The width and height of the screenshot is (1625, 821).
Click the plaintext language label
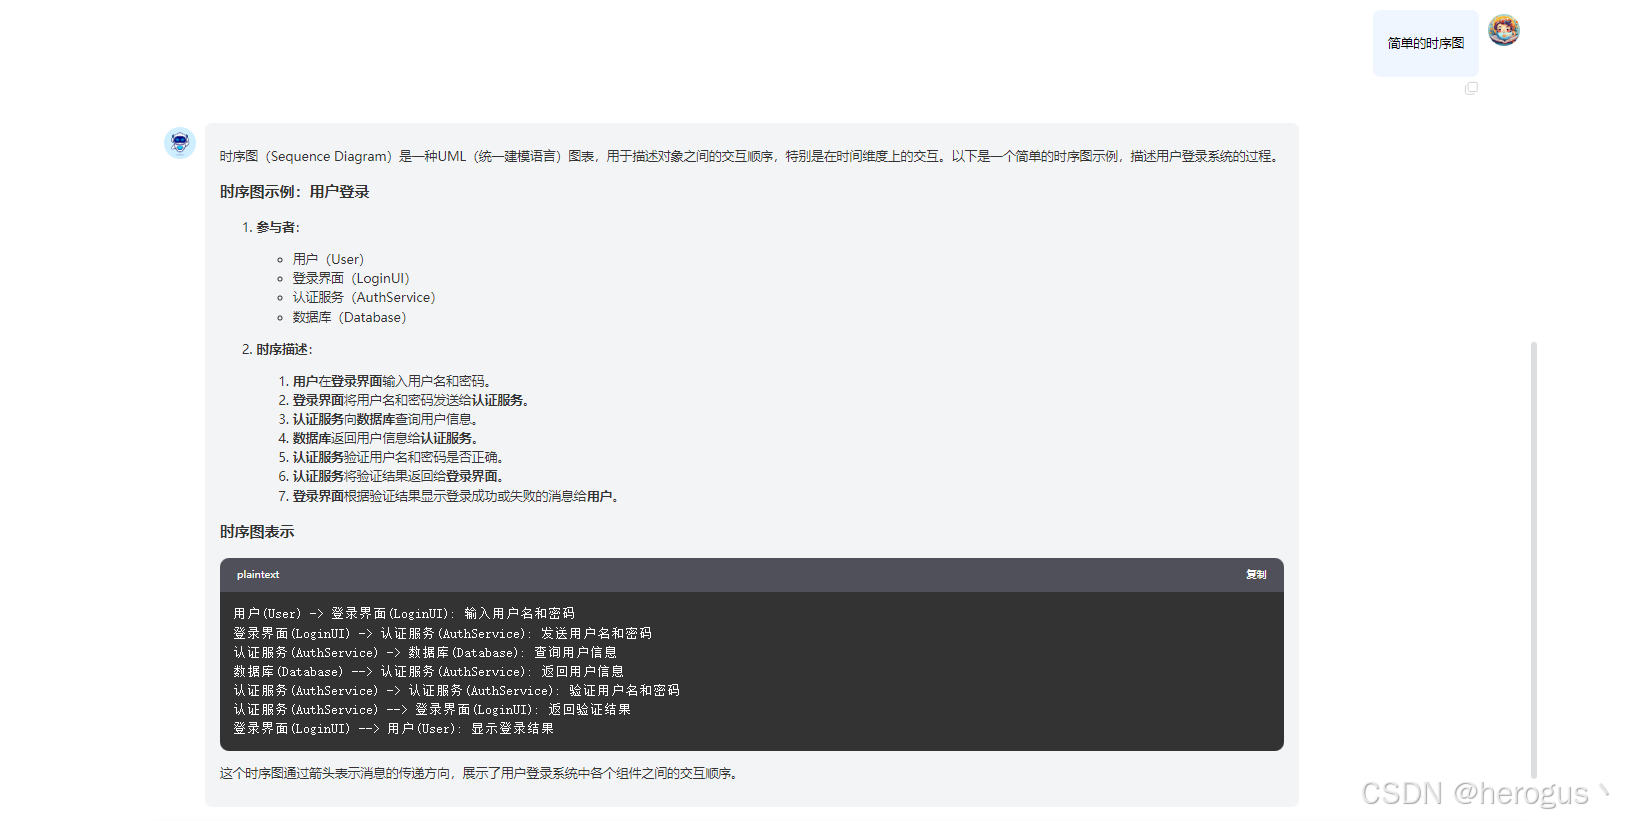coord(258,575)
